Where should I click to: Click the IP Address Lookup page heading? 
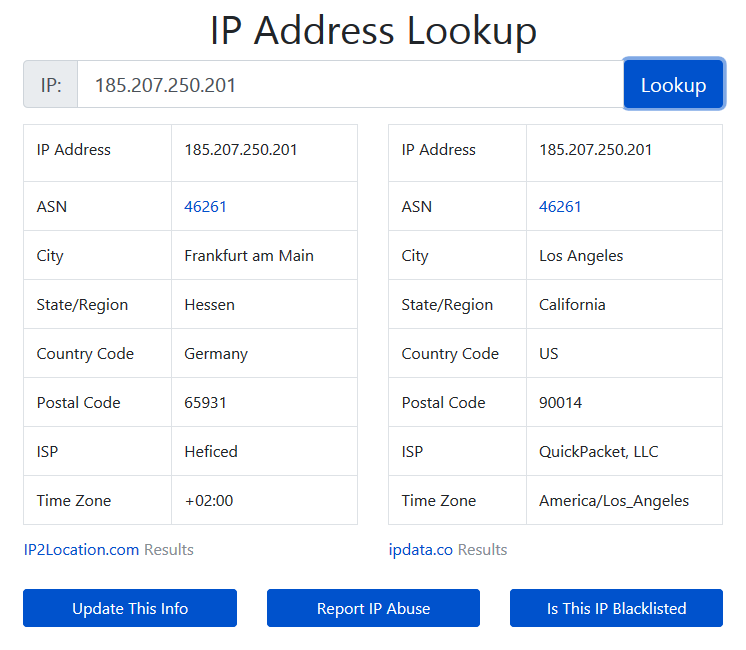click(373, 31)
